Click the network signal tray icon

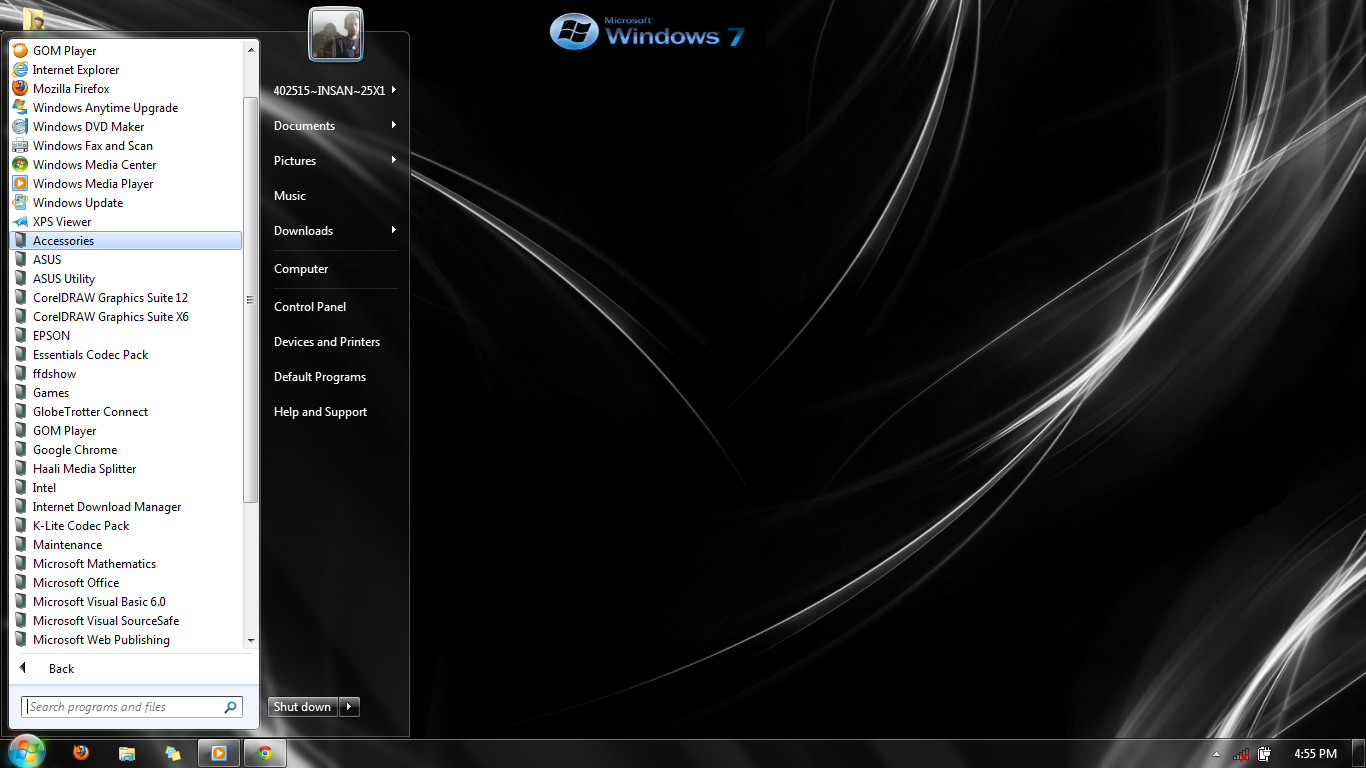coord(1241,754)
